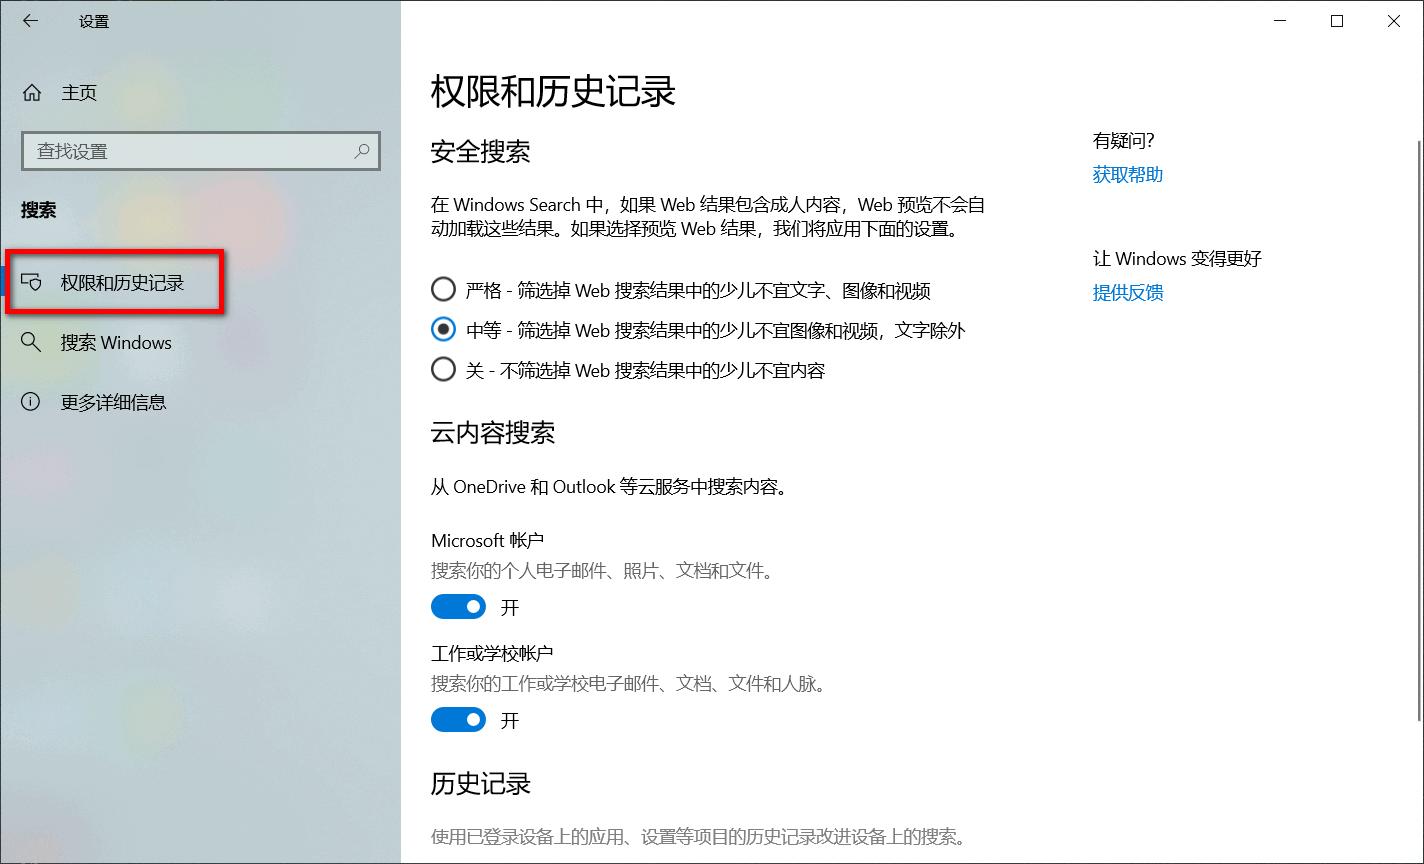Screen dimensions: 1424x864
Task: Turn off the Microsoft 帐户 cloud search switch
Action: 458,606
